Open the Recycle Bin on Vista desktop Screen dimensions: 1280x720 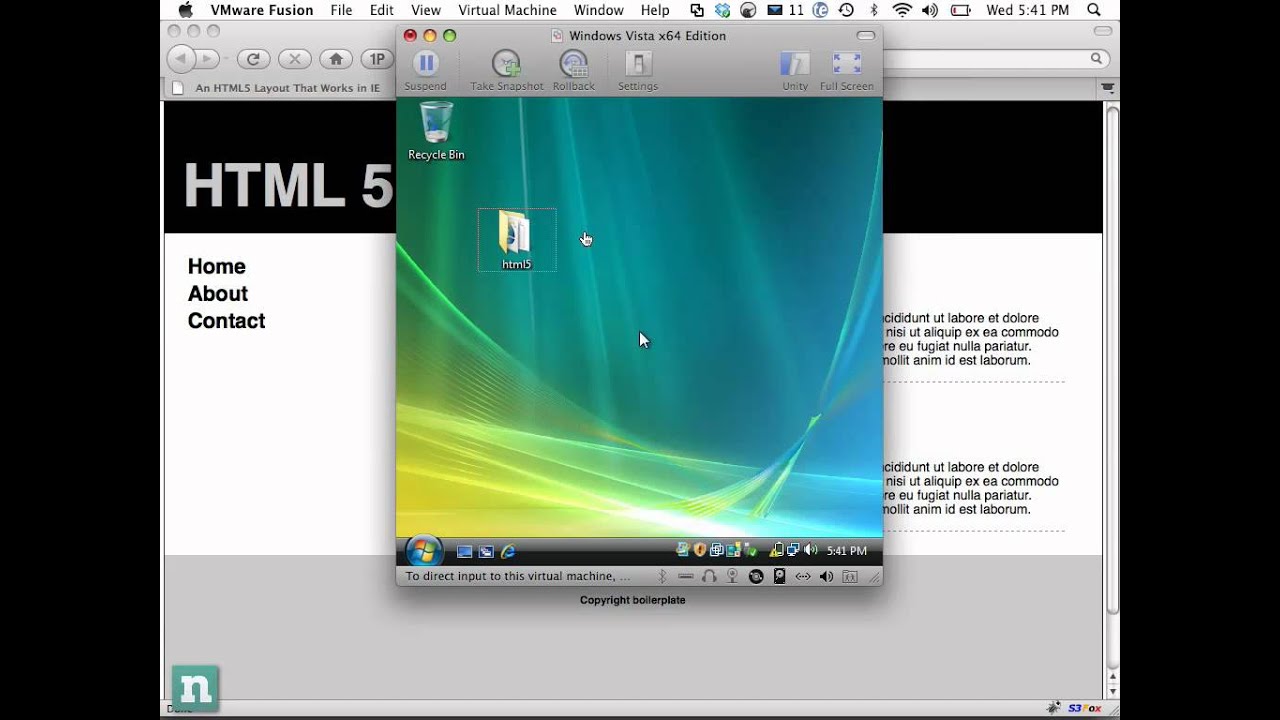pos(436,130)
